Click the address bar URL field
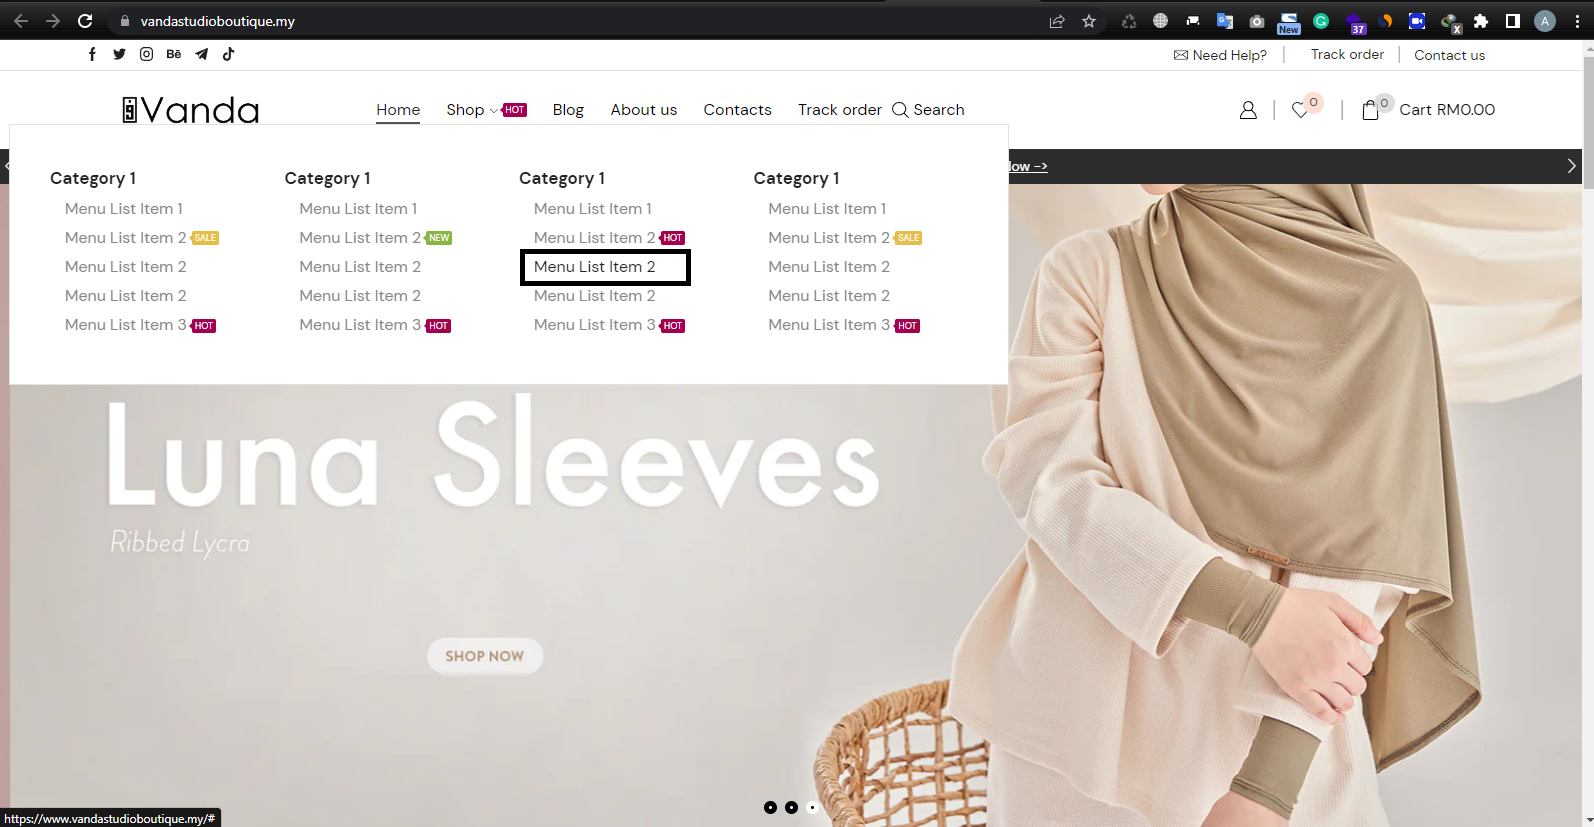This screenshot has width=1594, height=827. [580, 21]
